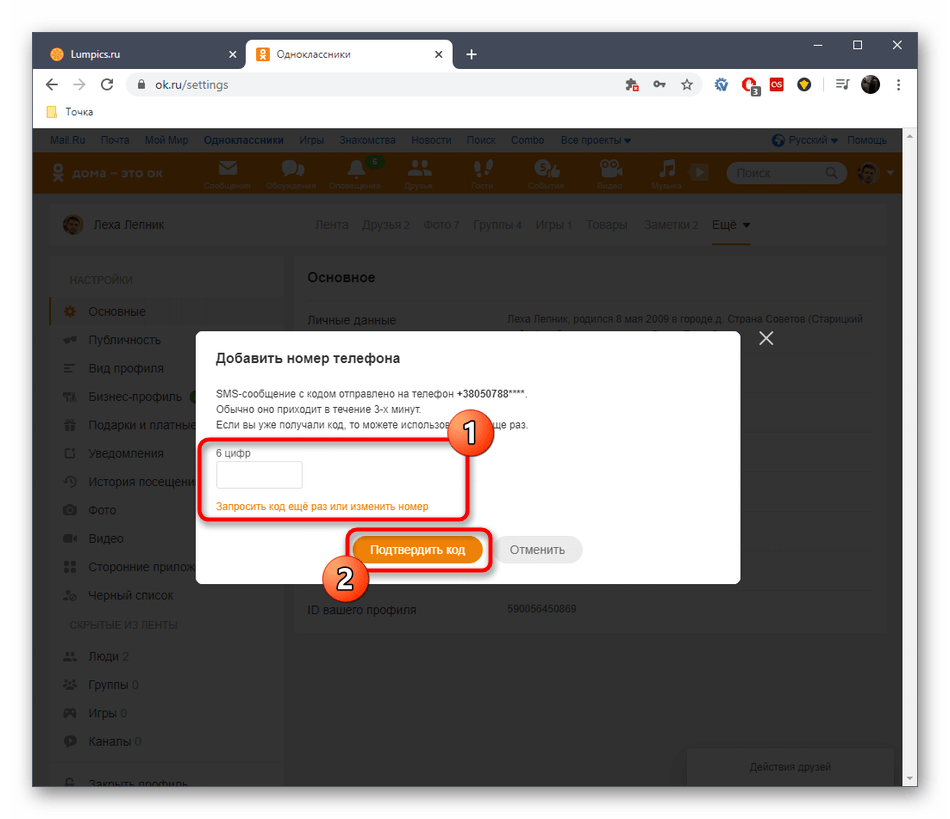Expand the Ещё profile menu
This screenshot has height=819, width=950.
point(728,224)
